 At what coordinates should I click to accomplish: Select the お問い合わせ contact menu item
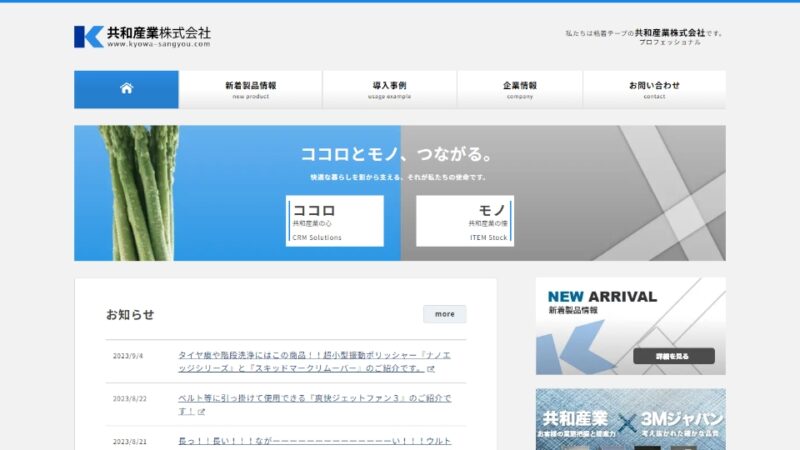click(x=654, y=89)
